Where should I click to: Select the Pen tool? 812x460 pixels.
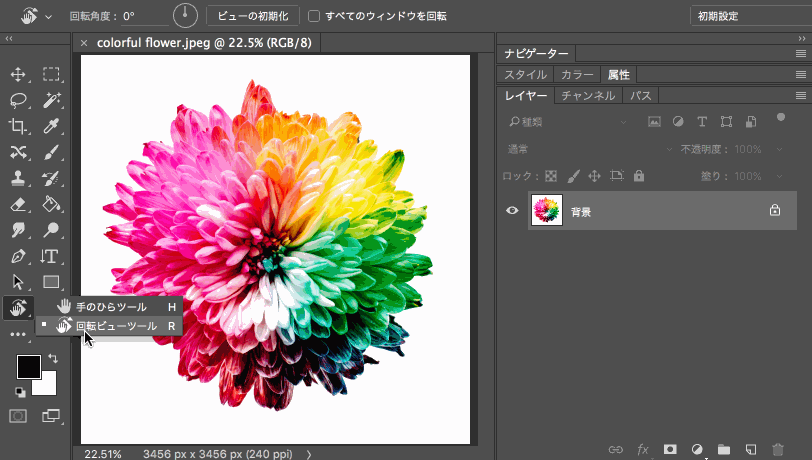pos(18,256)
